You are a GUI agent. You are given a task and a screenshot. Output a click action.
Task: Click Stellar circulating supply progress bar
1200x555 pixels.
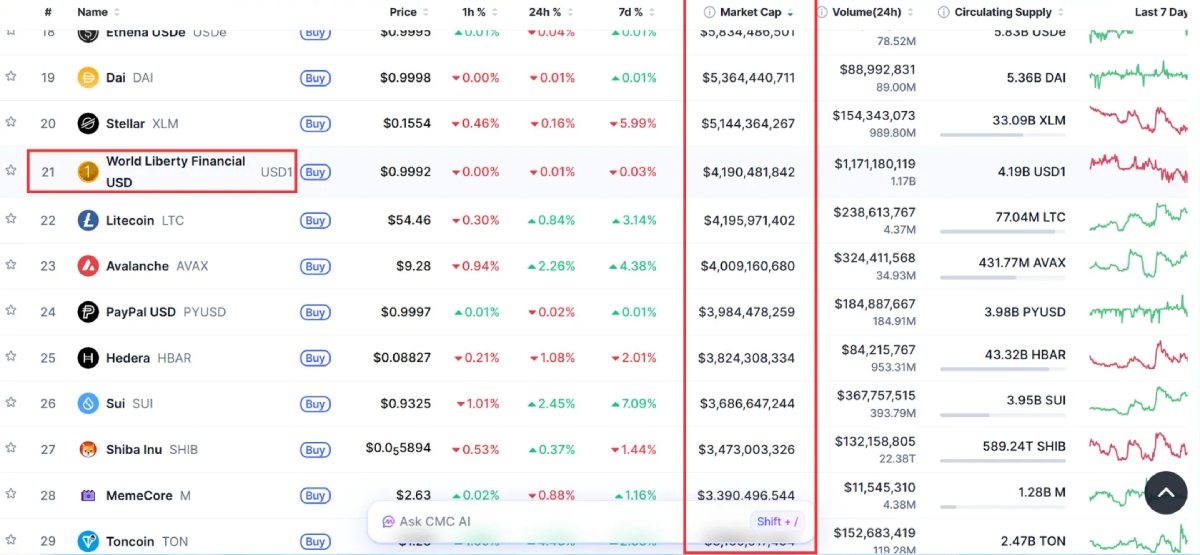coord(1002,135)
